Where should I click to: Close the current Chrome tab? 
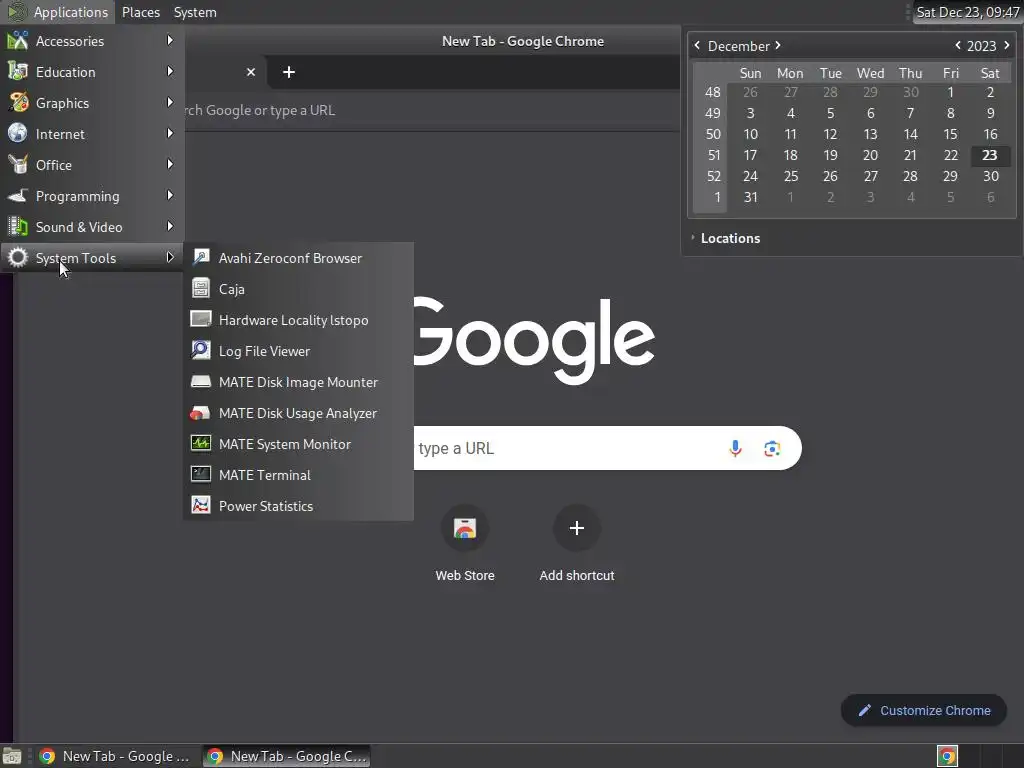251,72
